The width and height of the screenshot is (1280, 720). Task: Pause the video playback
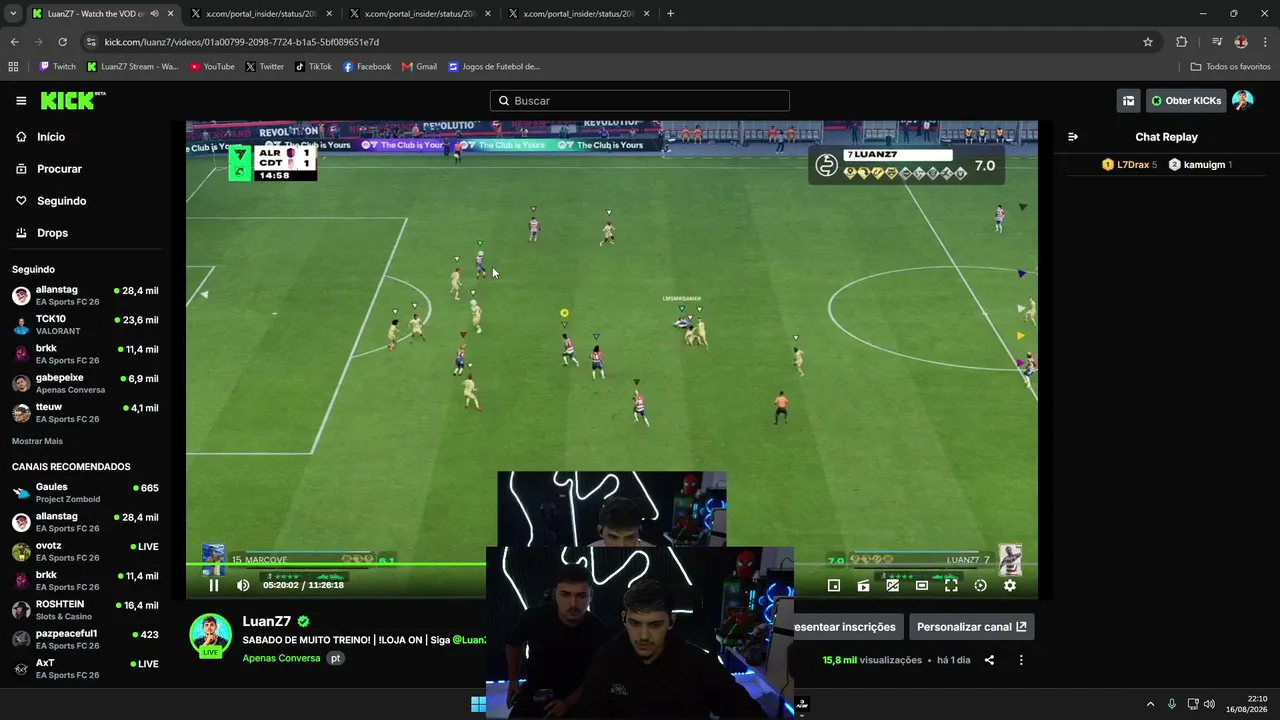point(213,585)
